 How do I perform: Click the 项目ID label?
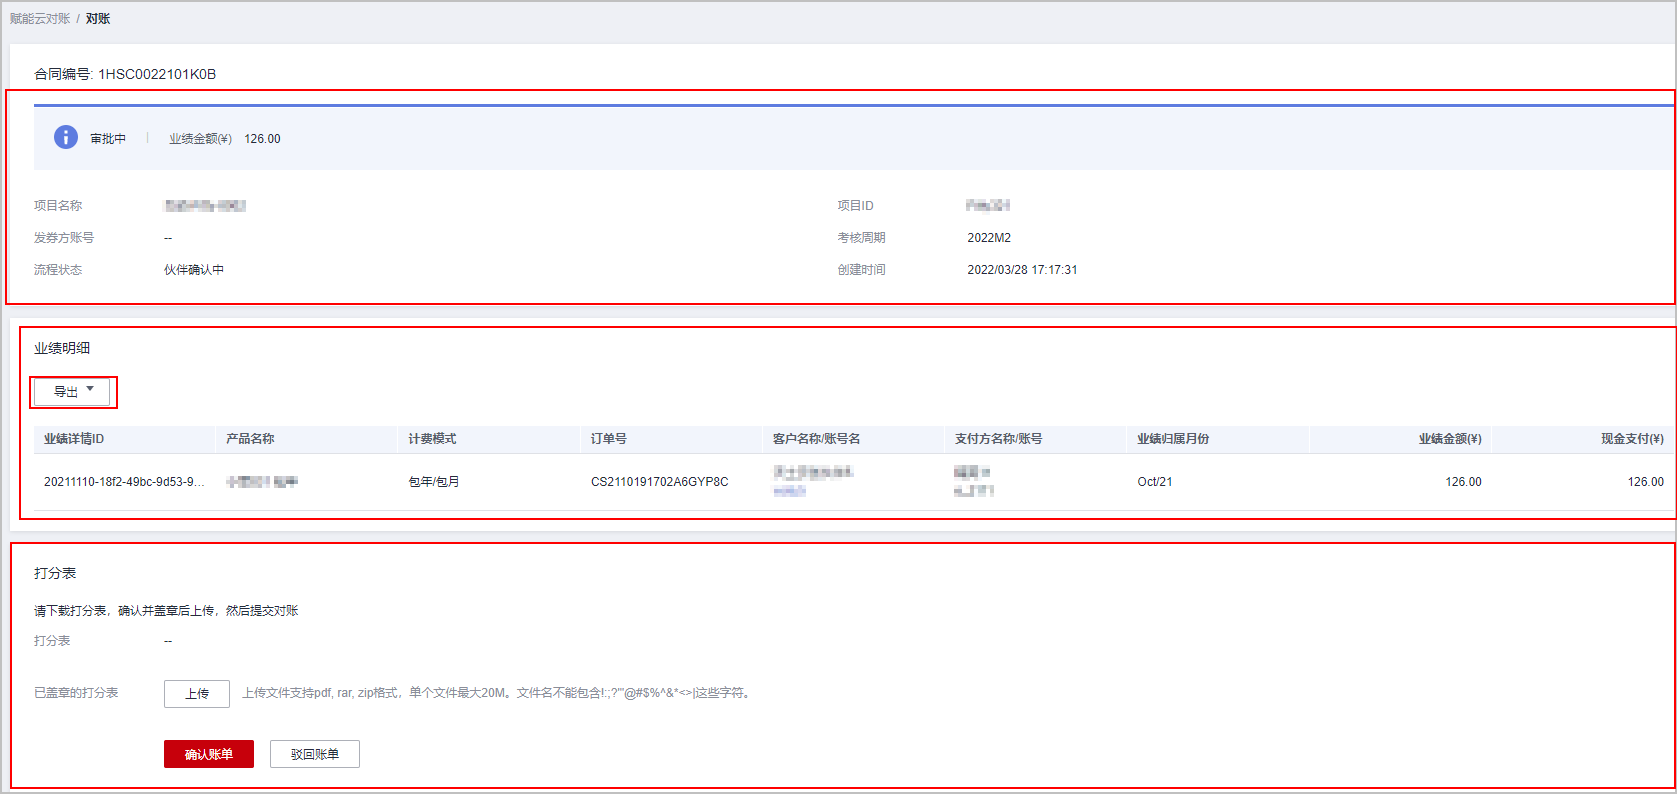pyautogui.click(x=856, y=206)
